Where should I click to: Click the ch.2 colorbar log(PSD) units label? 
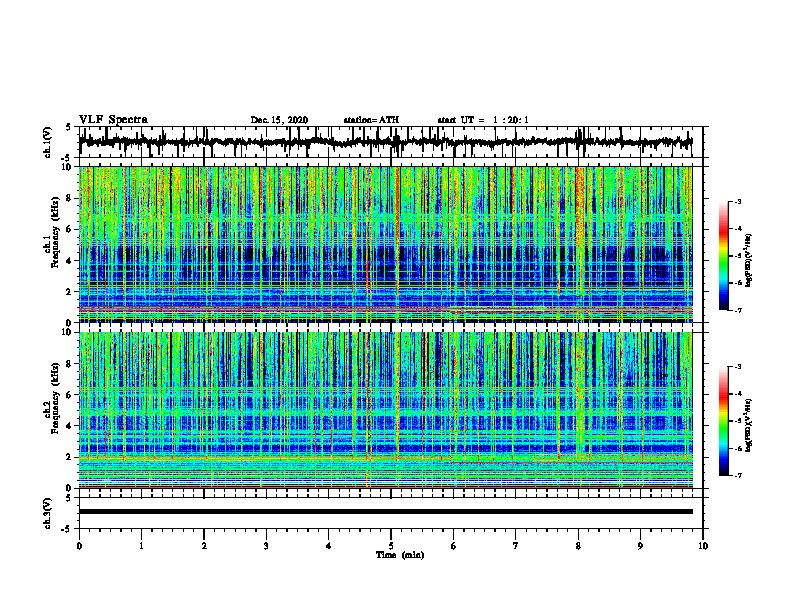tap(749, 425)
